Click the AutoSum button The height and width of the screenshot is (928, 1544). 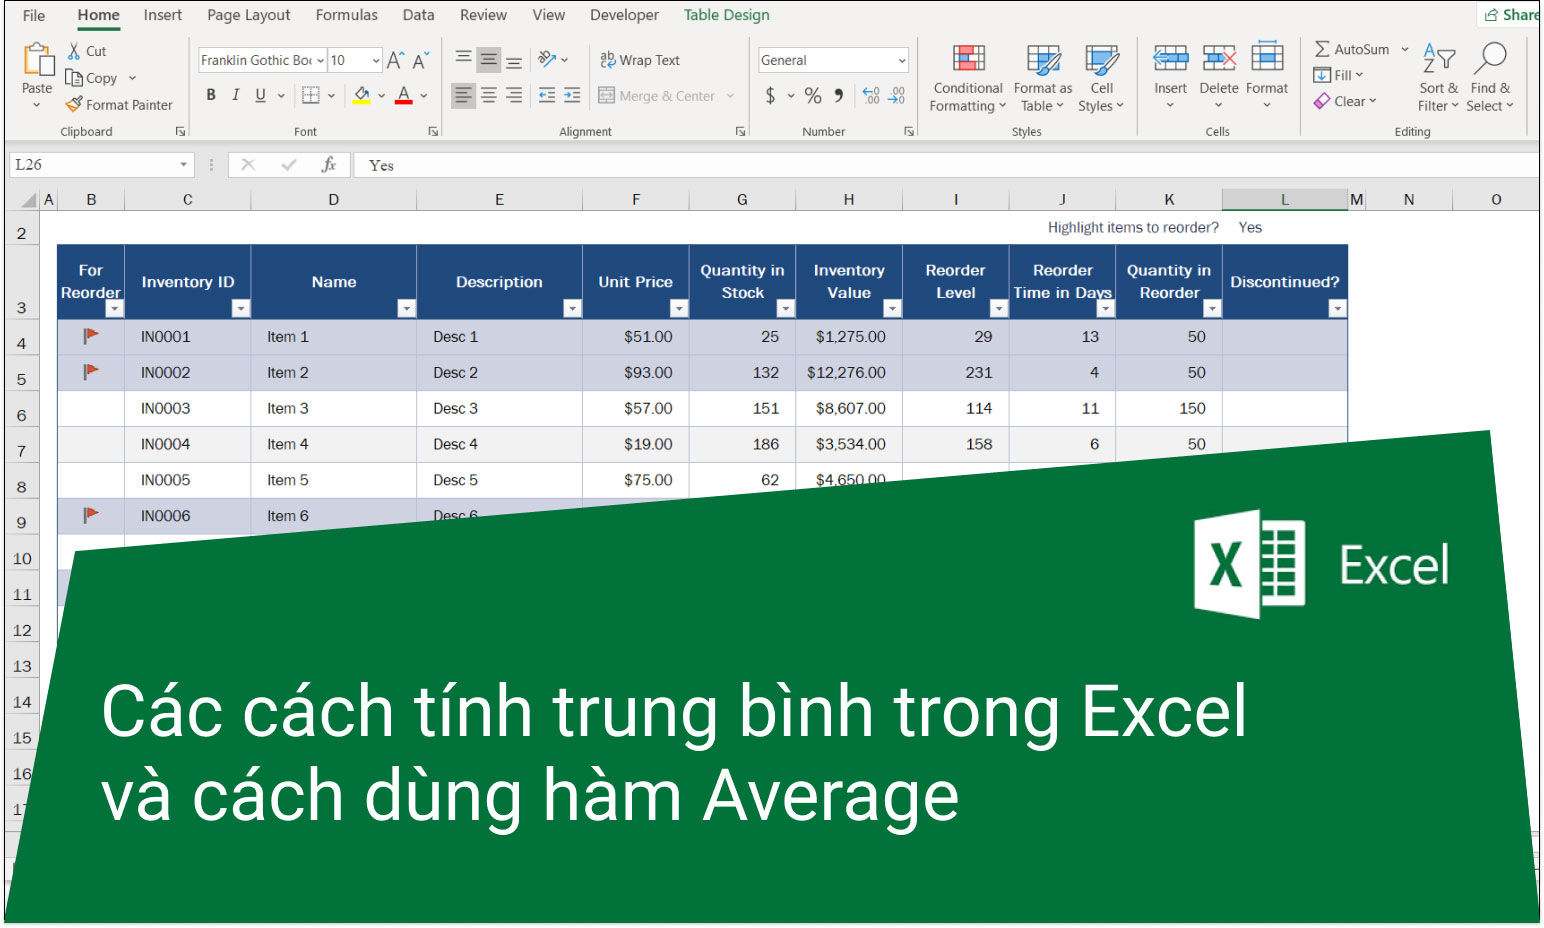tap(1351, 49)
